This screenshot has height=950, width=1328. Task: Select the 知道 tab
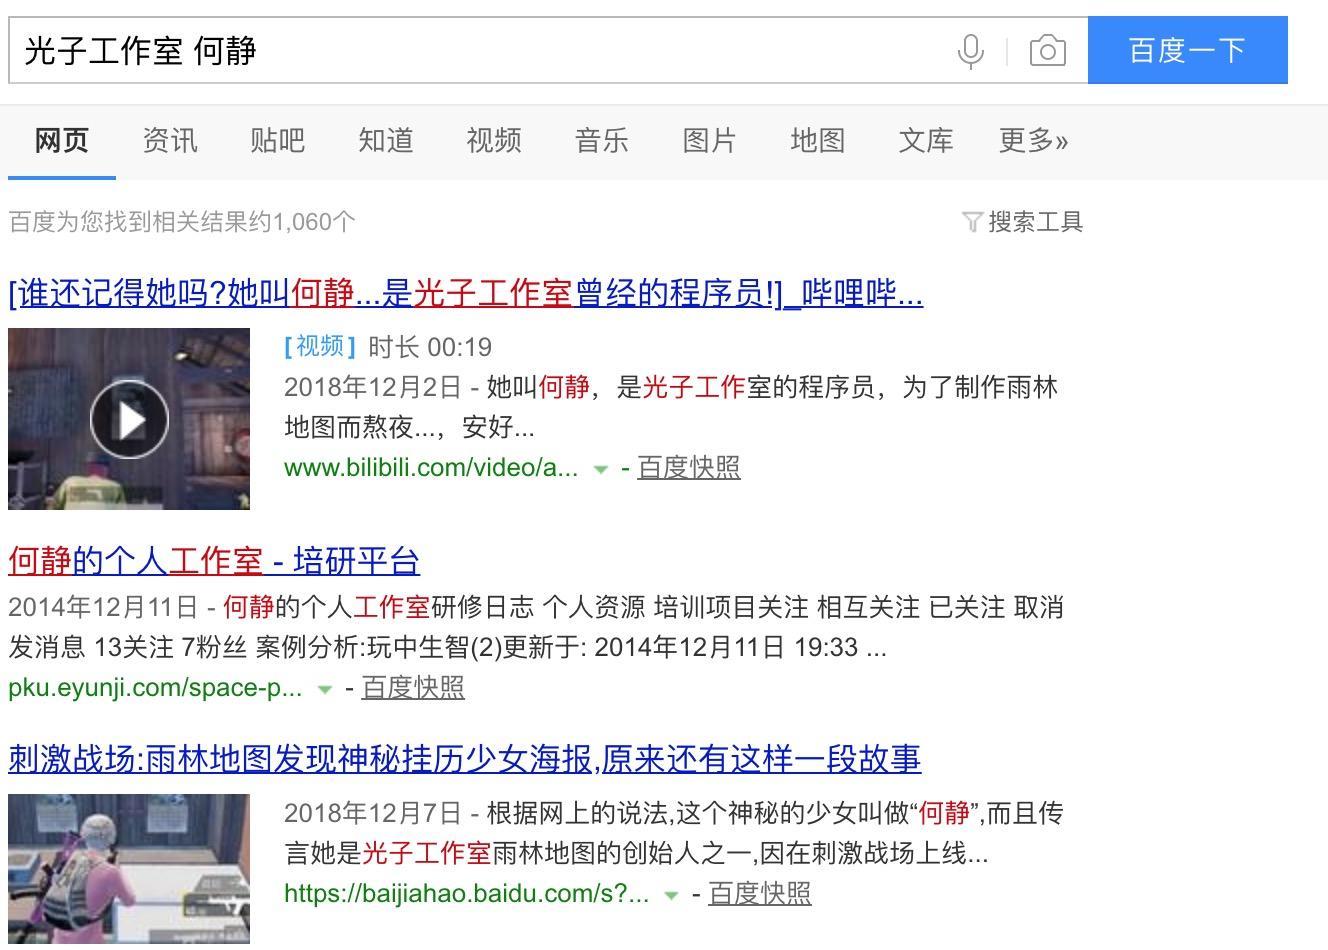(385, 141)
